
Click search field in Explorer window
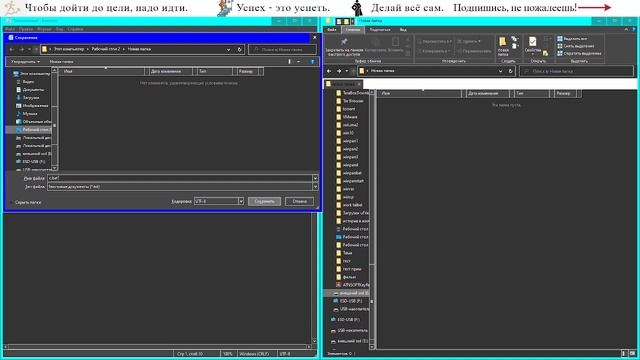pos(576,71)
